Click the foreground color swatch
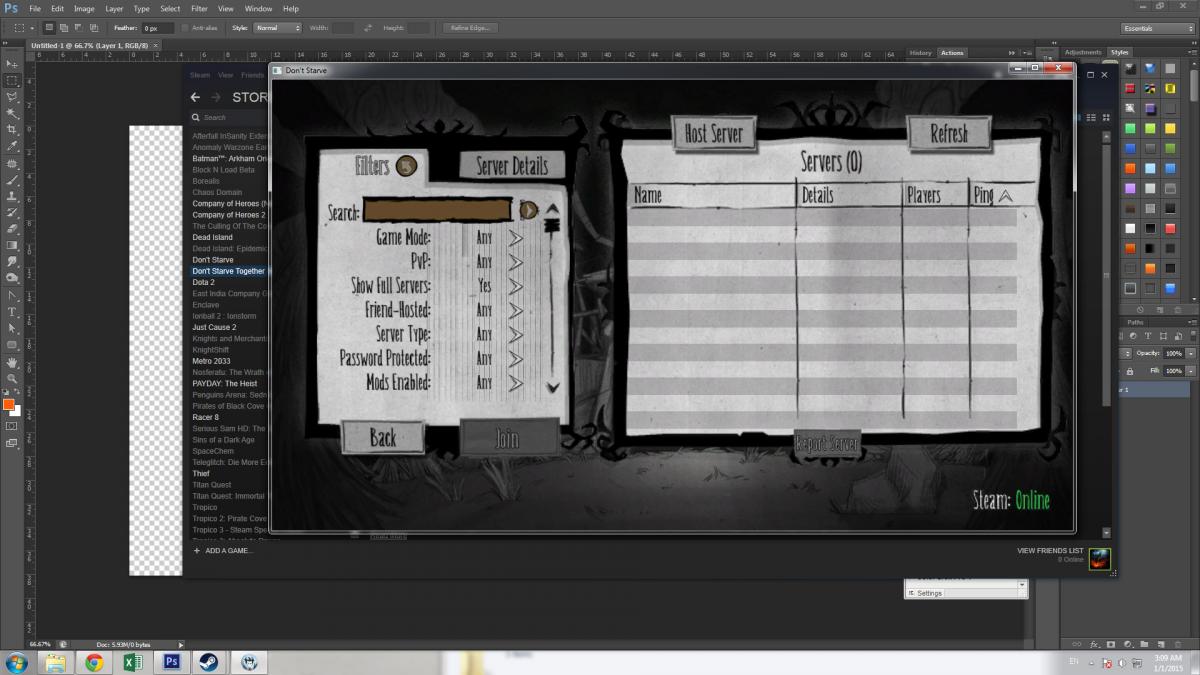Screen dimensions: 1200x675 tap(9, 405)
